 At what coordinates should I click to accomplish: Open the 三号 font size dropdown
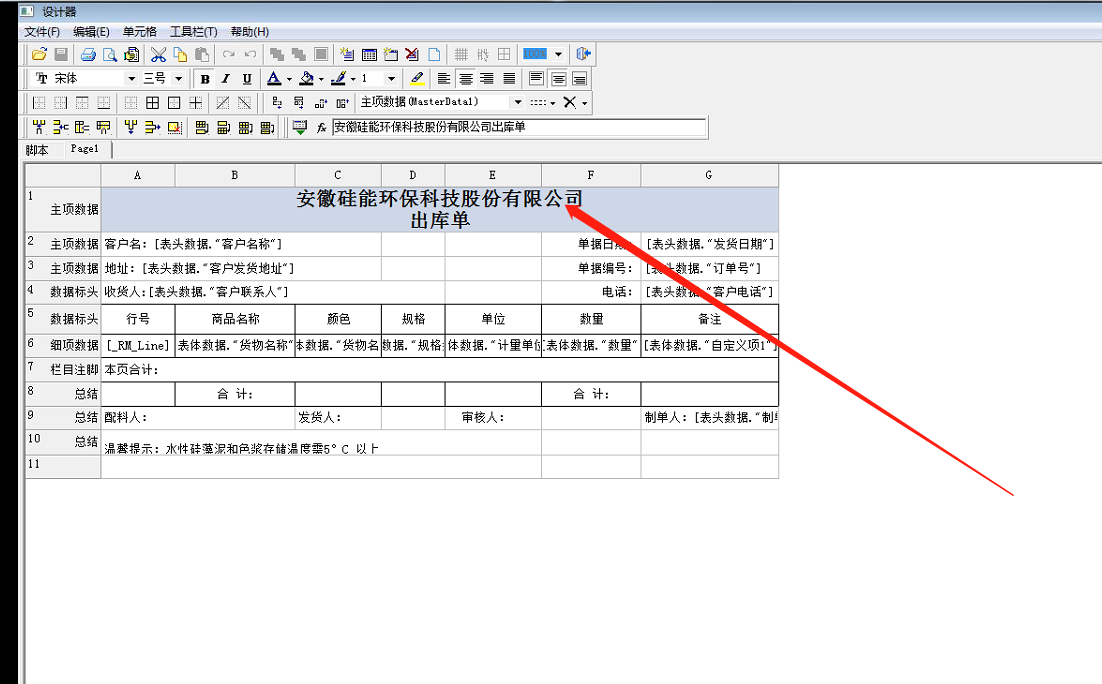click(x=179, y=79)
